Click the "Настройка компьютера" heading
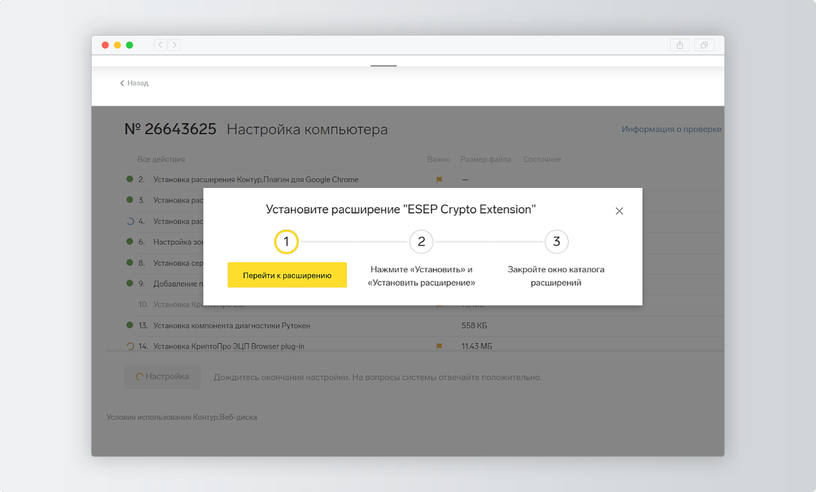 tap(307, 129)
